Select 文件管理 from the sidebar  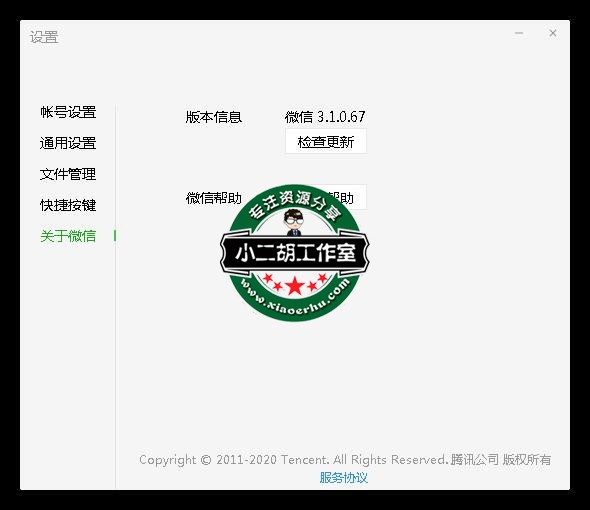(x=68, y=174)
